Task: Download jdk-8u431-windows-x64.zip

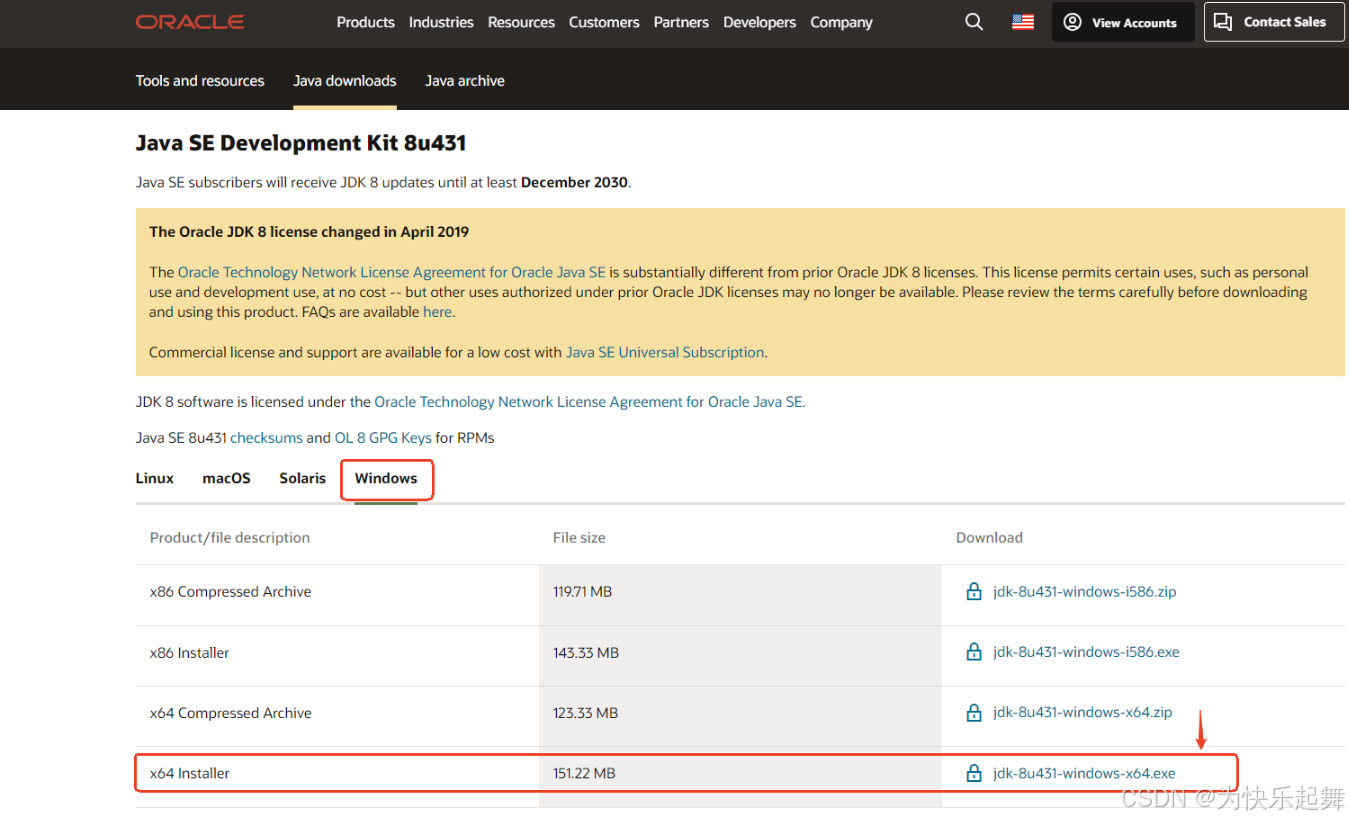Action: tap(1083, 713)
